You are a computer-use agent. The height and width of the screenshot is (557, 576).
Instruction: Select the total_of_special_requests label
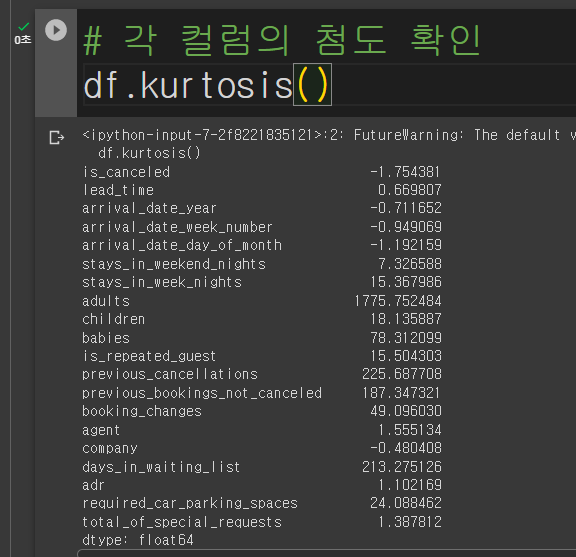pos(182,522)
